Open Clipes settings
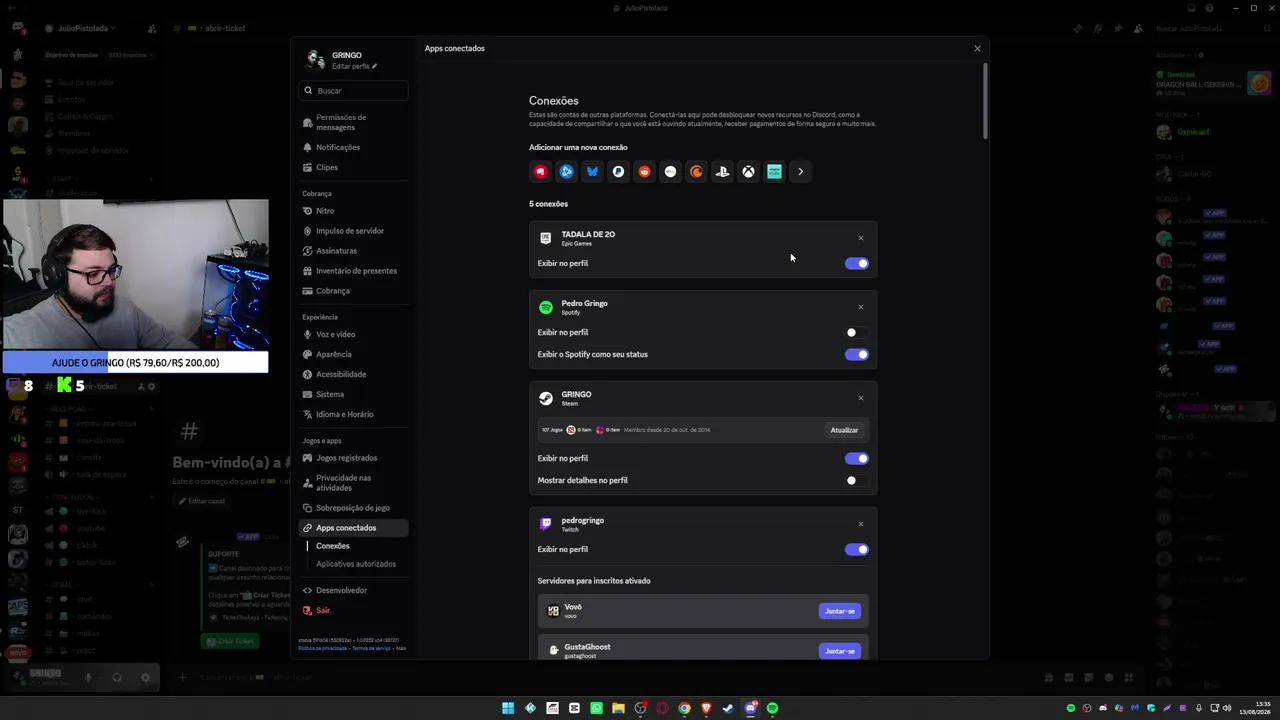 [x=354, y=168]
